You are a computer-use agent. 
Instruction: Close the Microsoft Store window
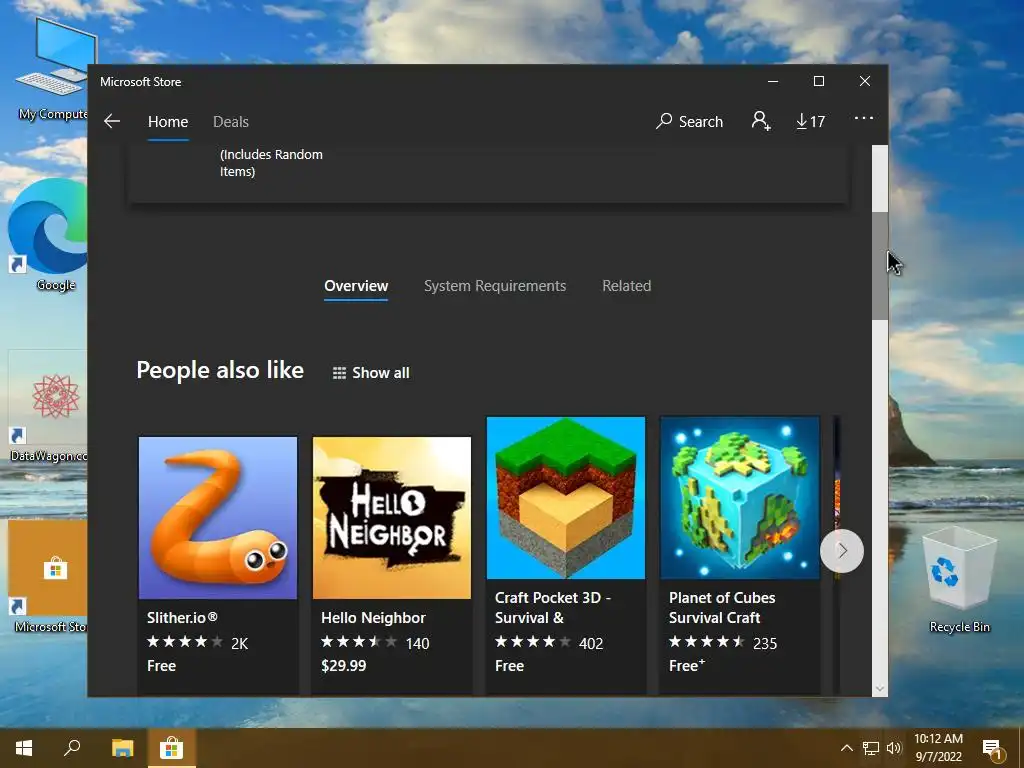(x=865, y=81)
